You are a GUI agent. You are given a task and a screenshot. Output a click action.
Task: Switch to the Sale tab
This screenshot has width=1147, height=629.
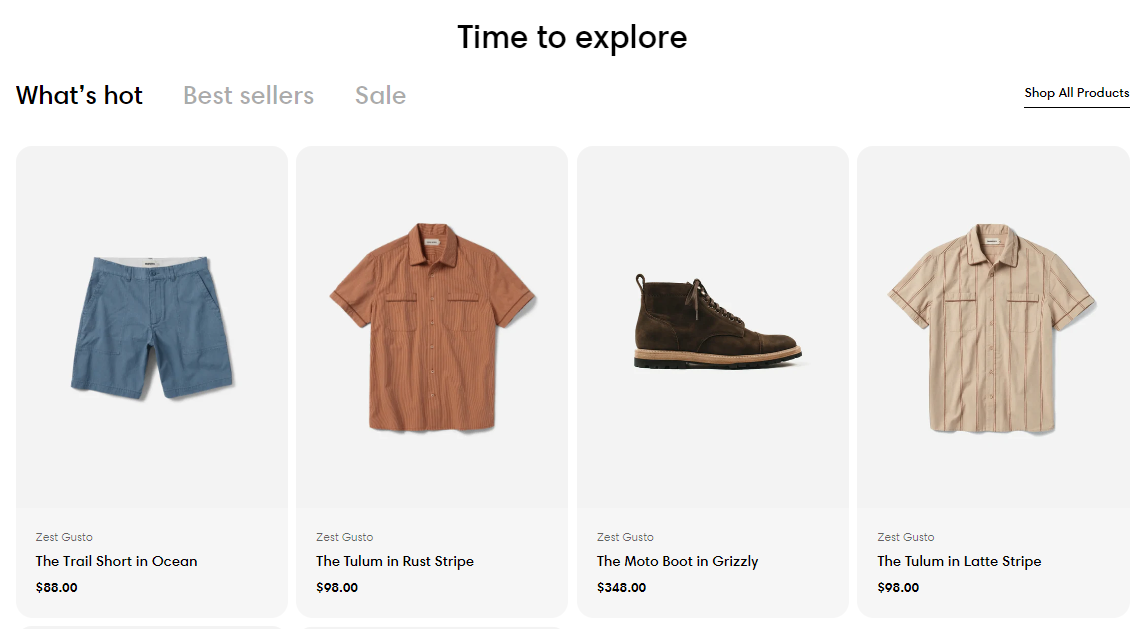click(x=380, y=96)
